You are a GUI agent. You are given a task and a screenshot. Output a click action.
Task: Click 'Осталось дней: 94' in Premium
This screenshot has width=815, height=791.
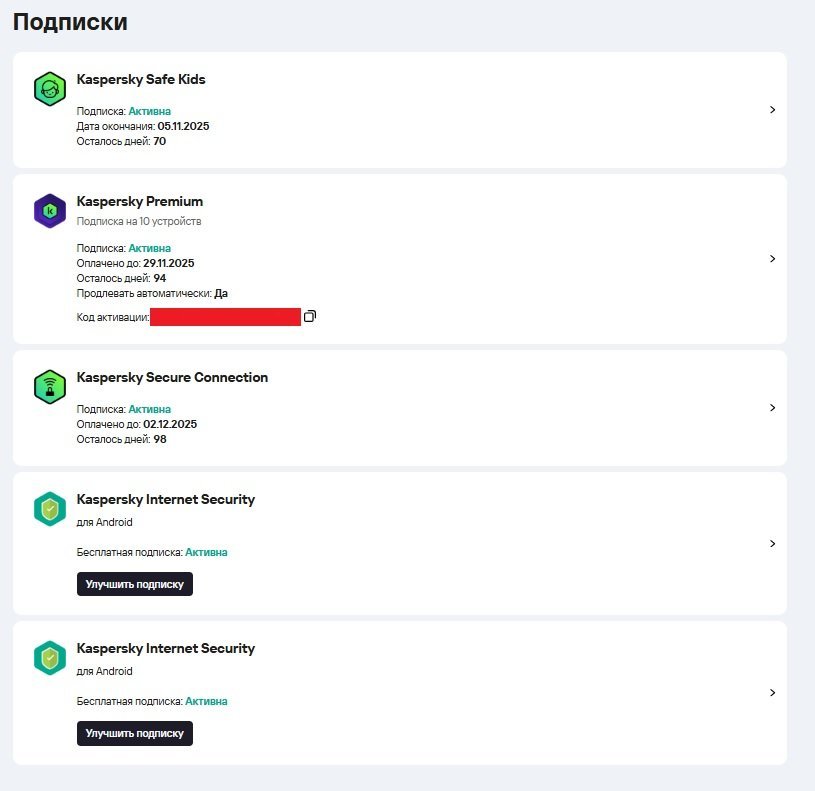click(121, 279)
